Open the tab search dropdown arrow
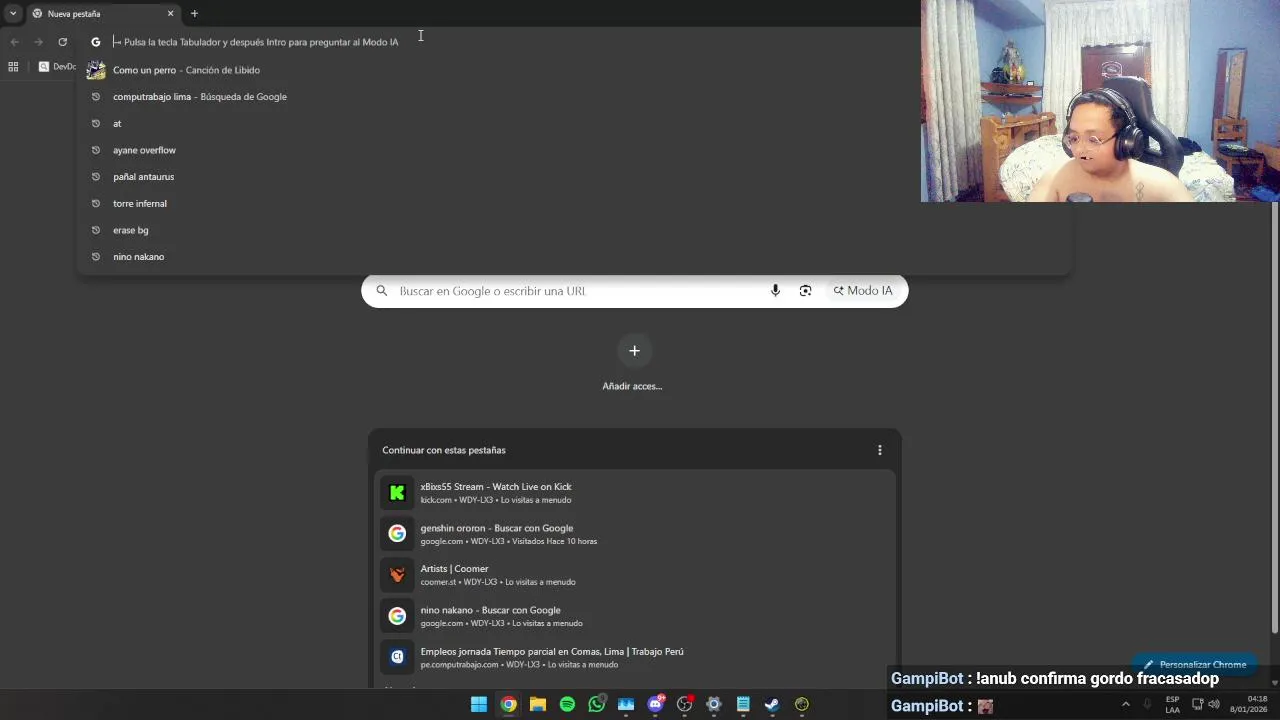 coord(13,14)
